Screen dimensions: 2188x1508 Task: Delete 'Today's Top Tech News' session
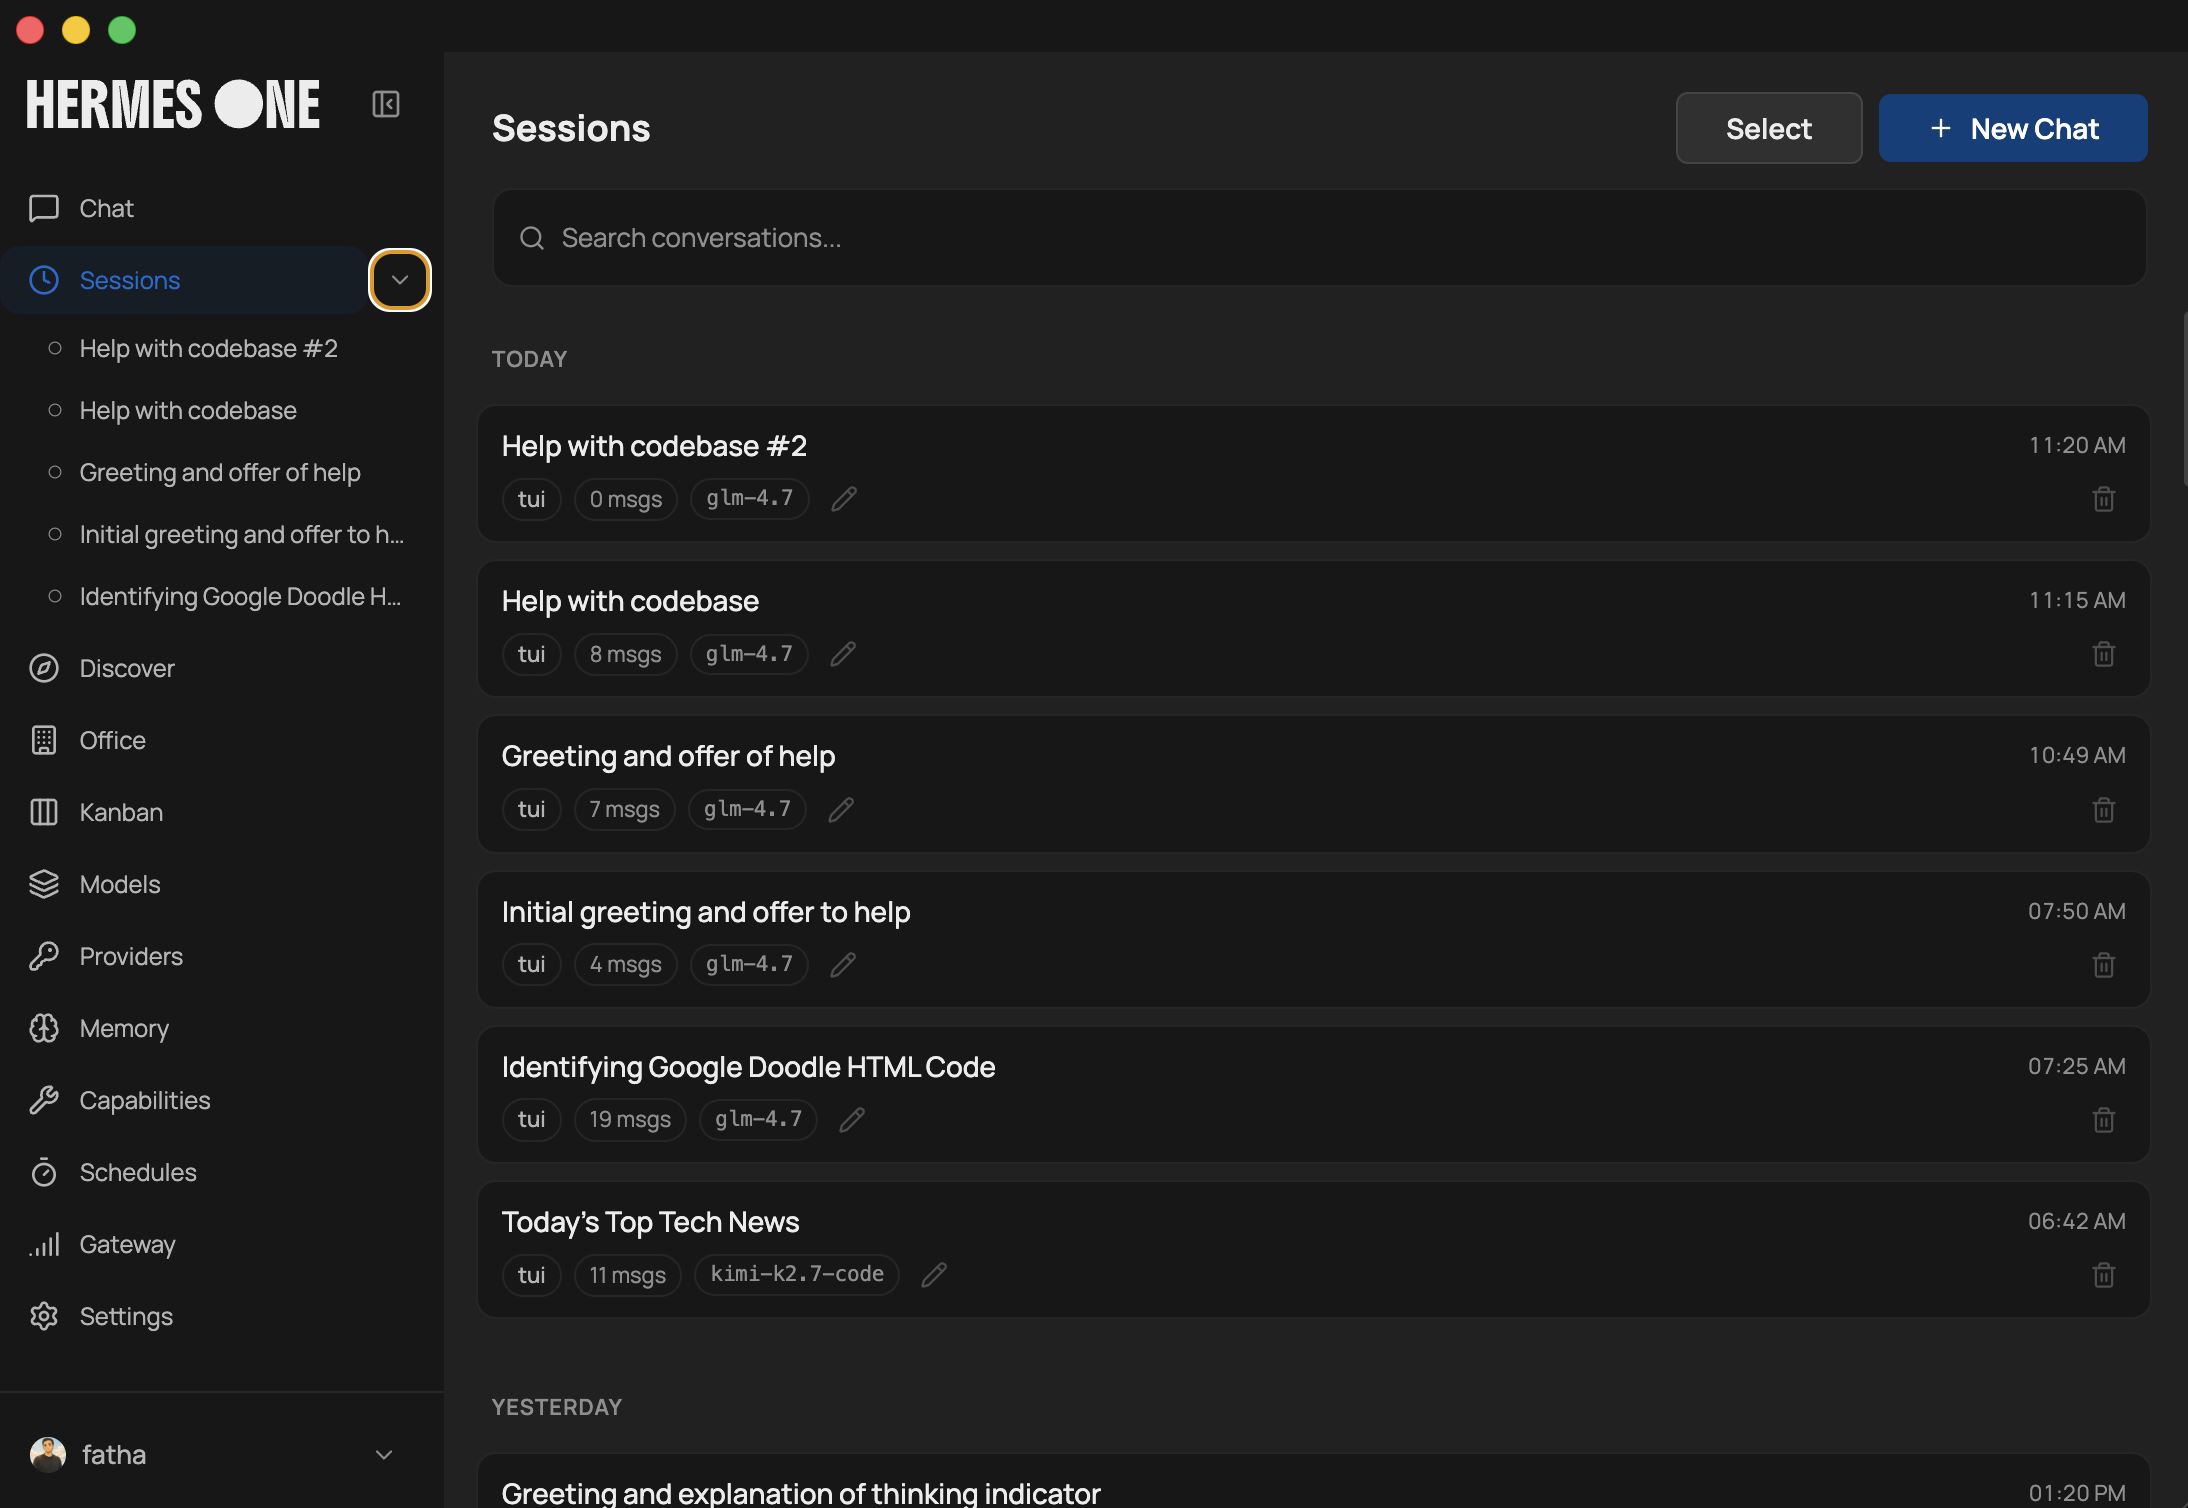pos(2104,1275)
